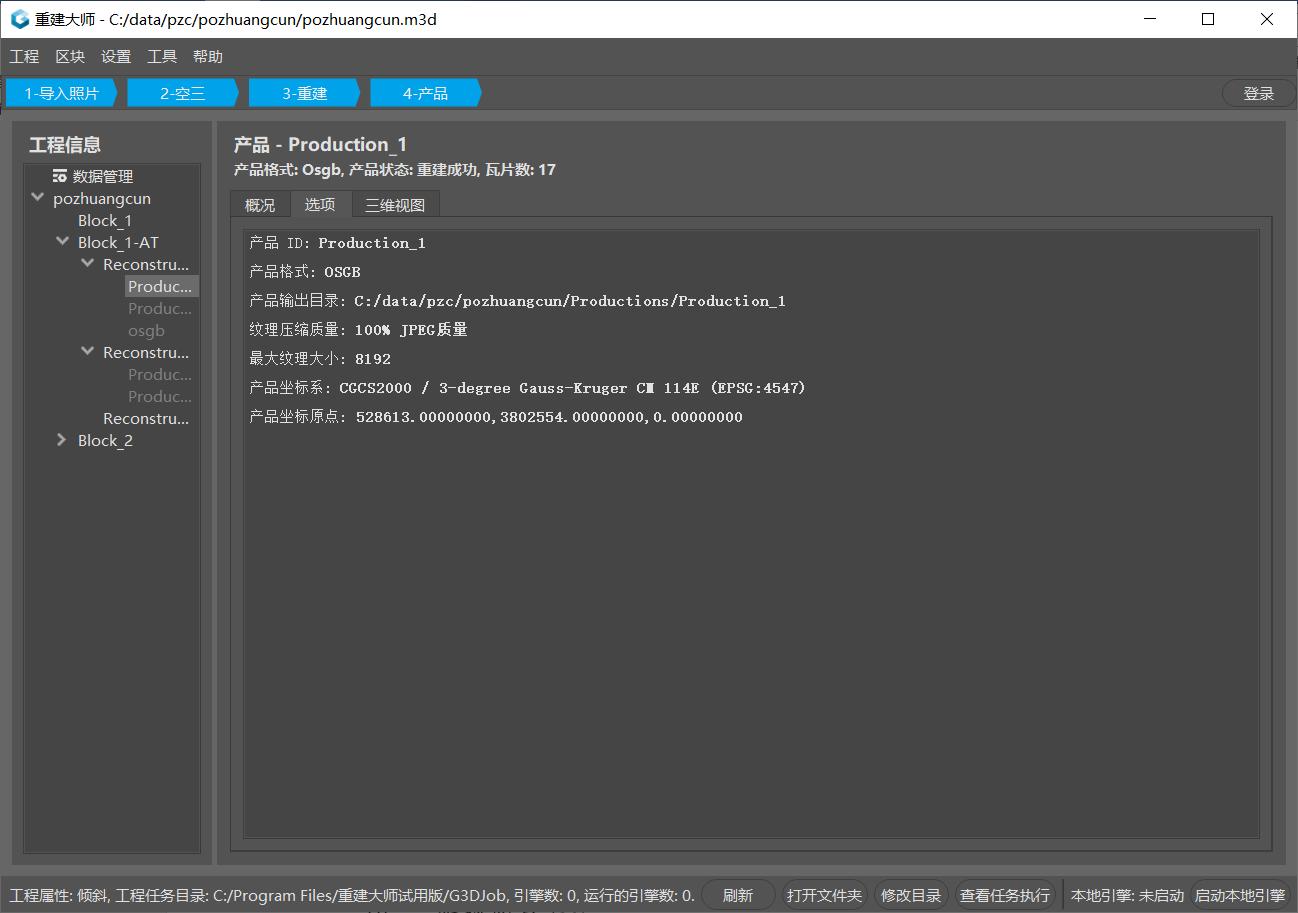Select the Reconstru... item without an arrow
Viewport: 1298px width, 913px height.
(x=146, y=418)
